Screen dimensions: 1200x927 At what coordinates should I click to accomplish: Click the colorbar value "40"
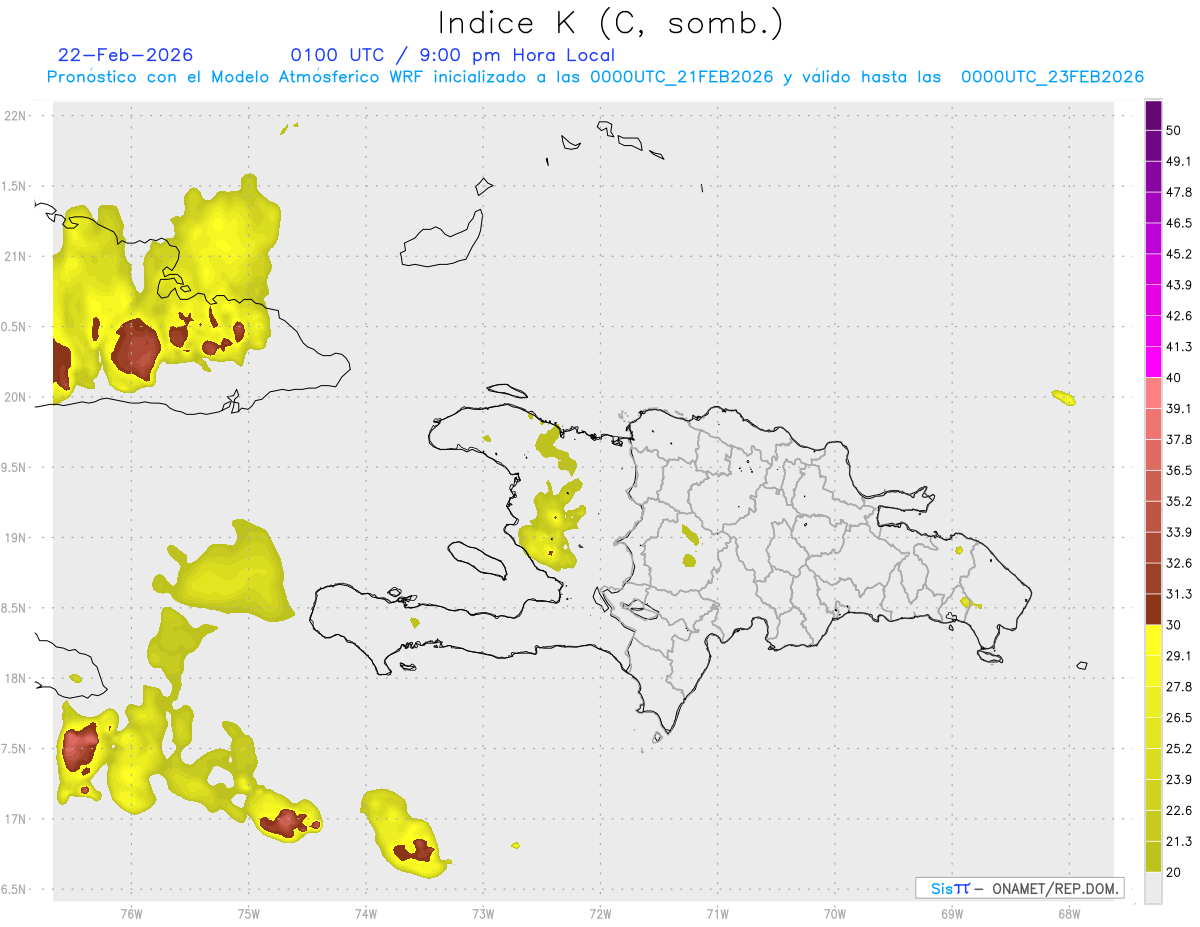click(1173, 378)
